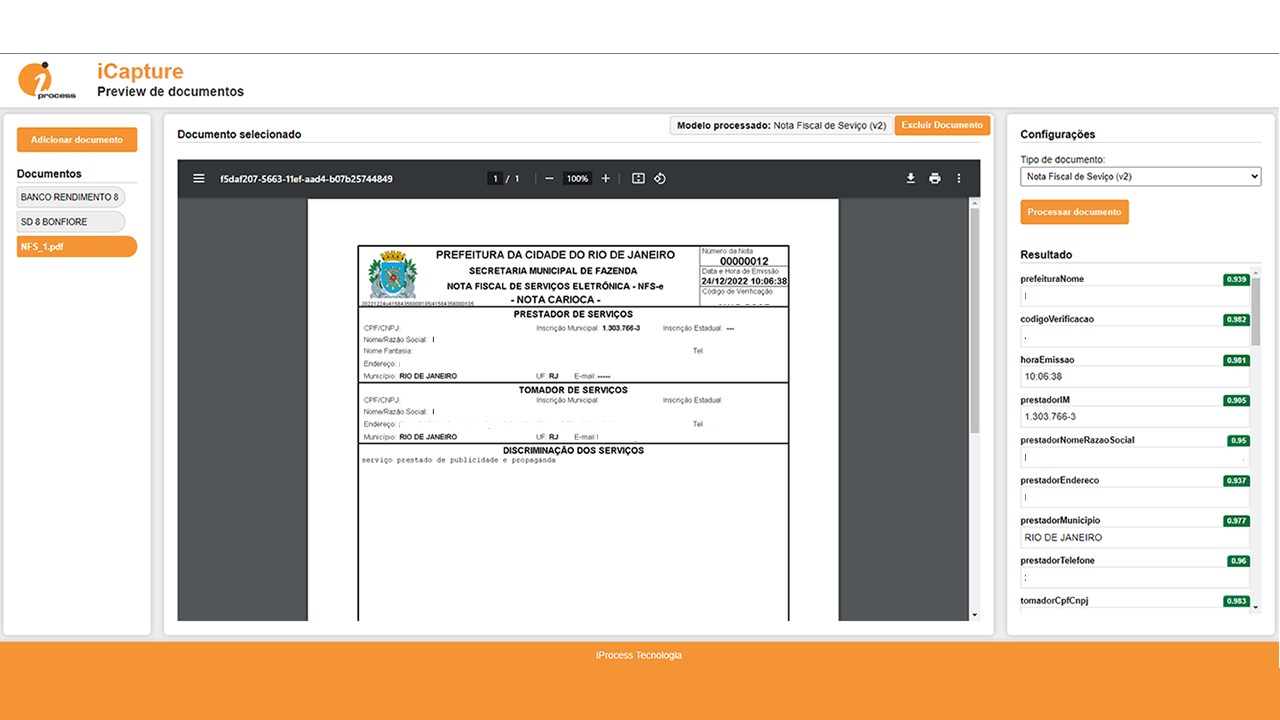Click the Processar documento button

point(1075,212)
